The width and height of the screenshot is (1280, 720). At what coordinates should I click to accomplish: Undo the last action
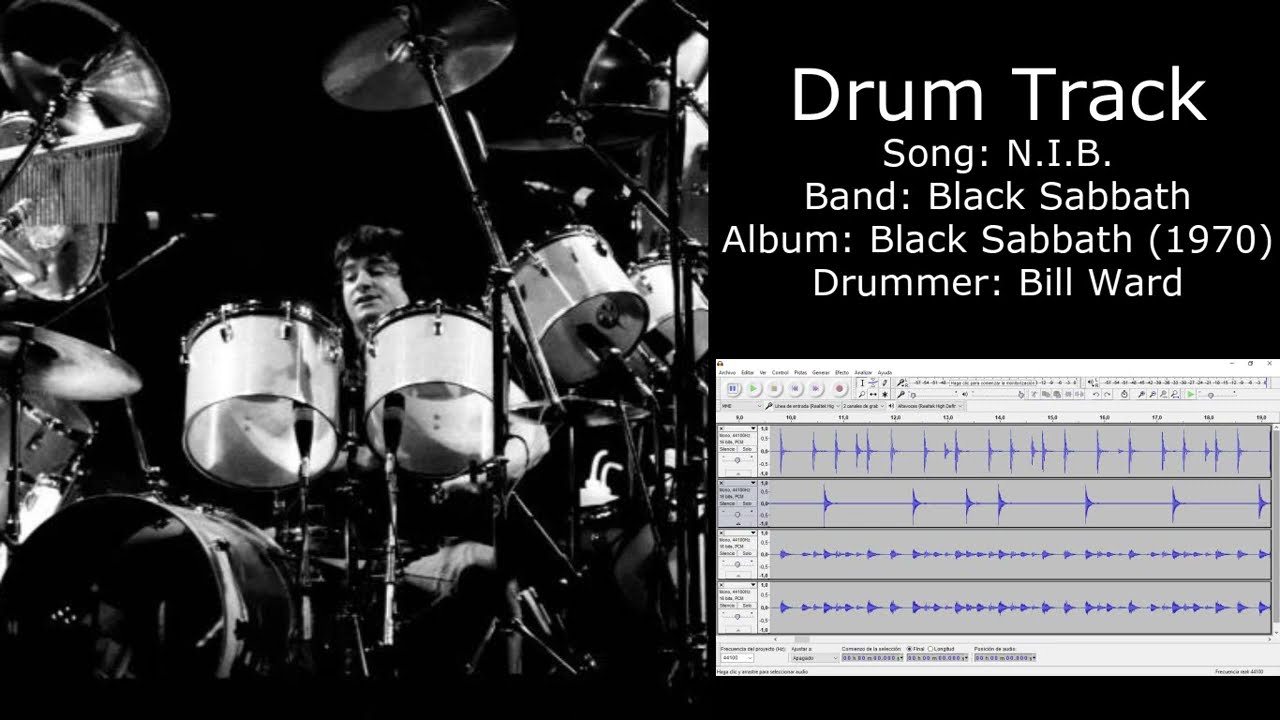tap(1096, 394)
